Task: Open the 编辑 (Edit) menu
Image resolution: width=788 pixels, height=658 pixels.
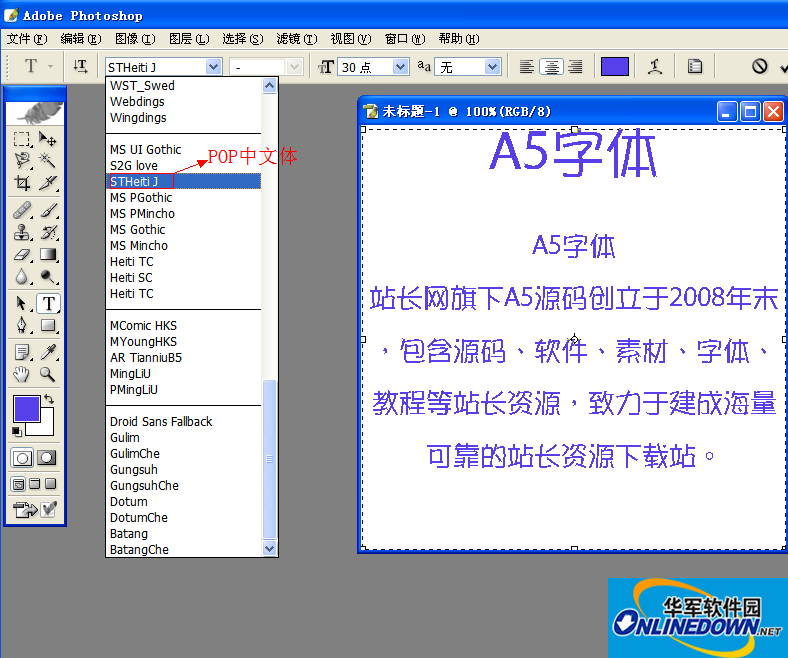Action: click(x=81, y=39)
